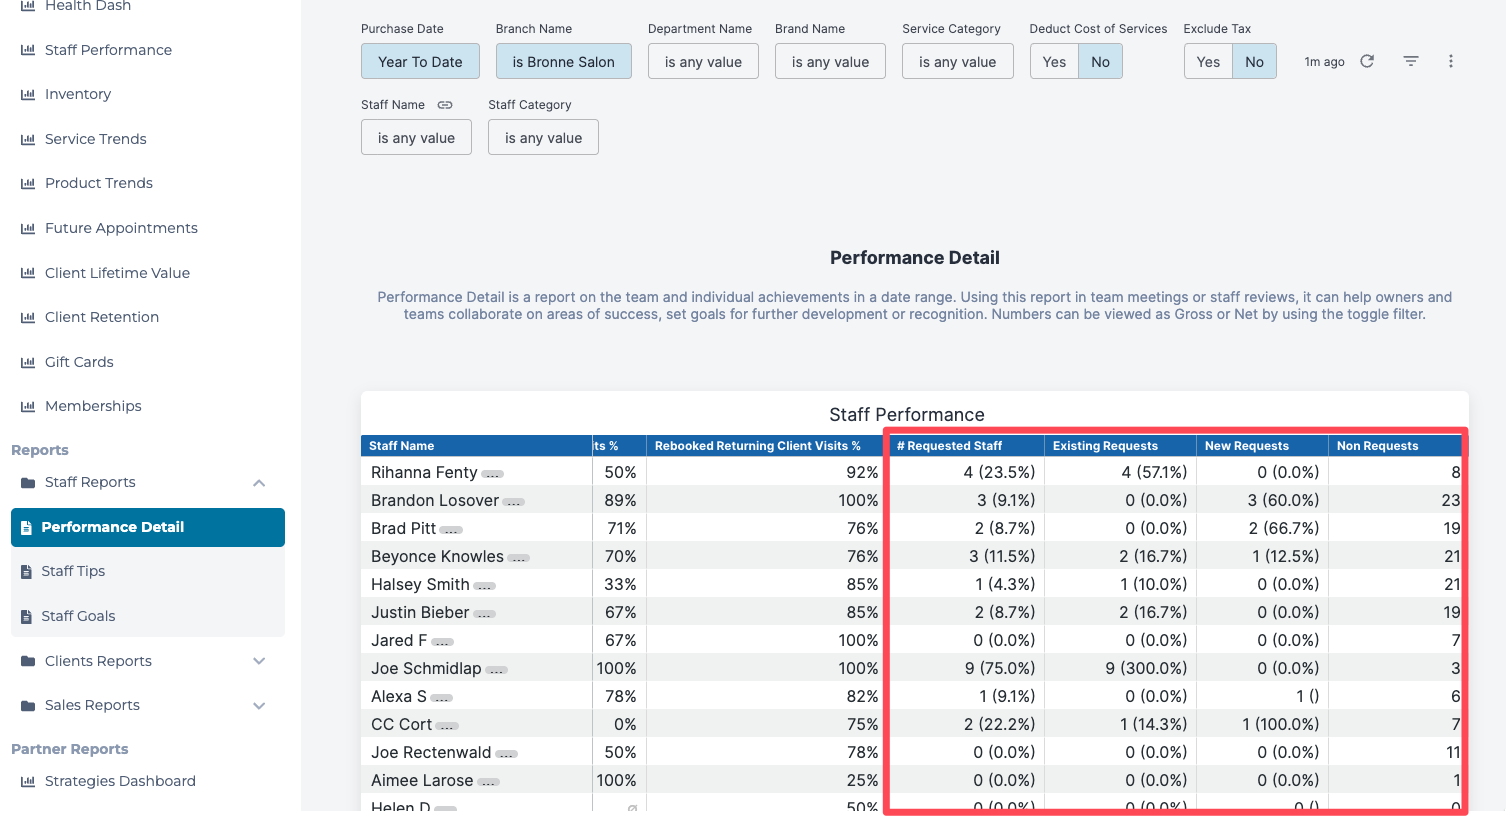Click the Staff Tips document icon
This screenshot has height=816, width=1506.
pos(27,572)
